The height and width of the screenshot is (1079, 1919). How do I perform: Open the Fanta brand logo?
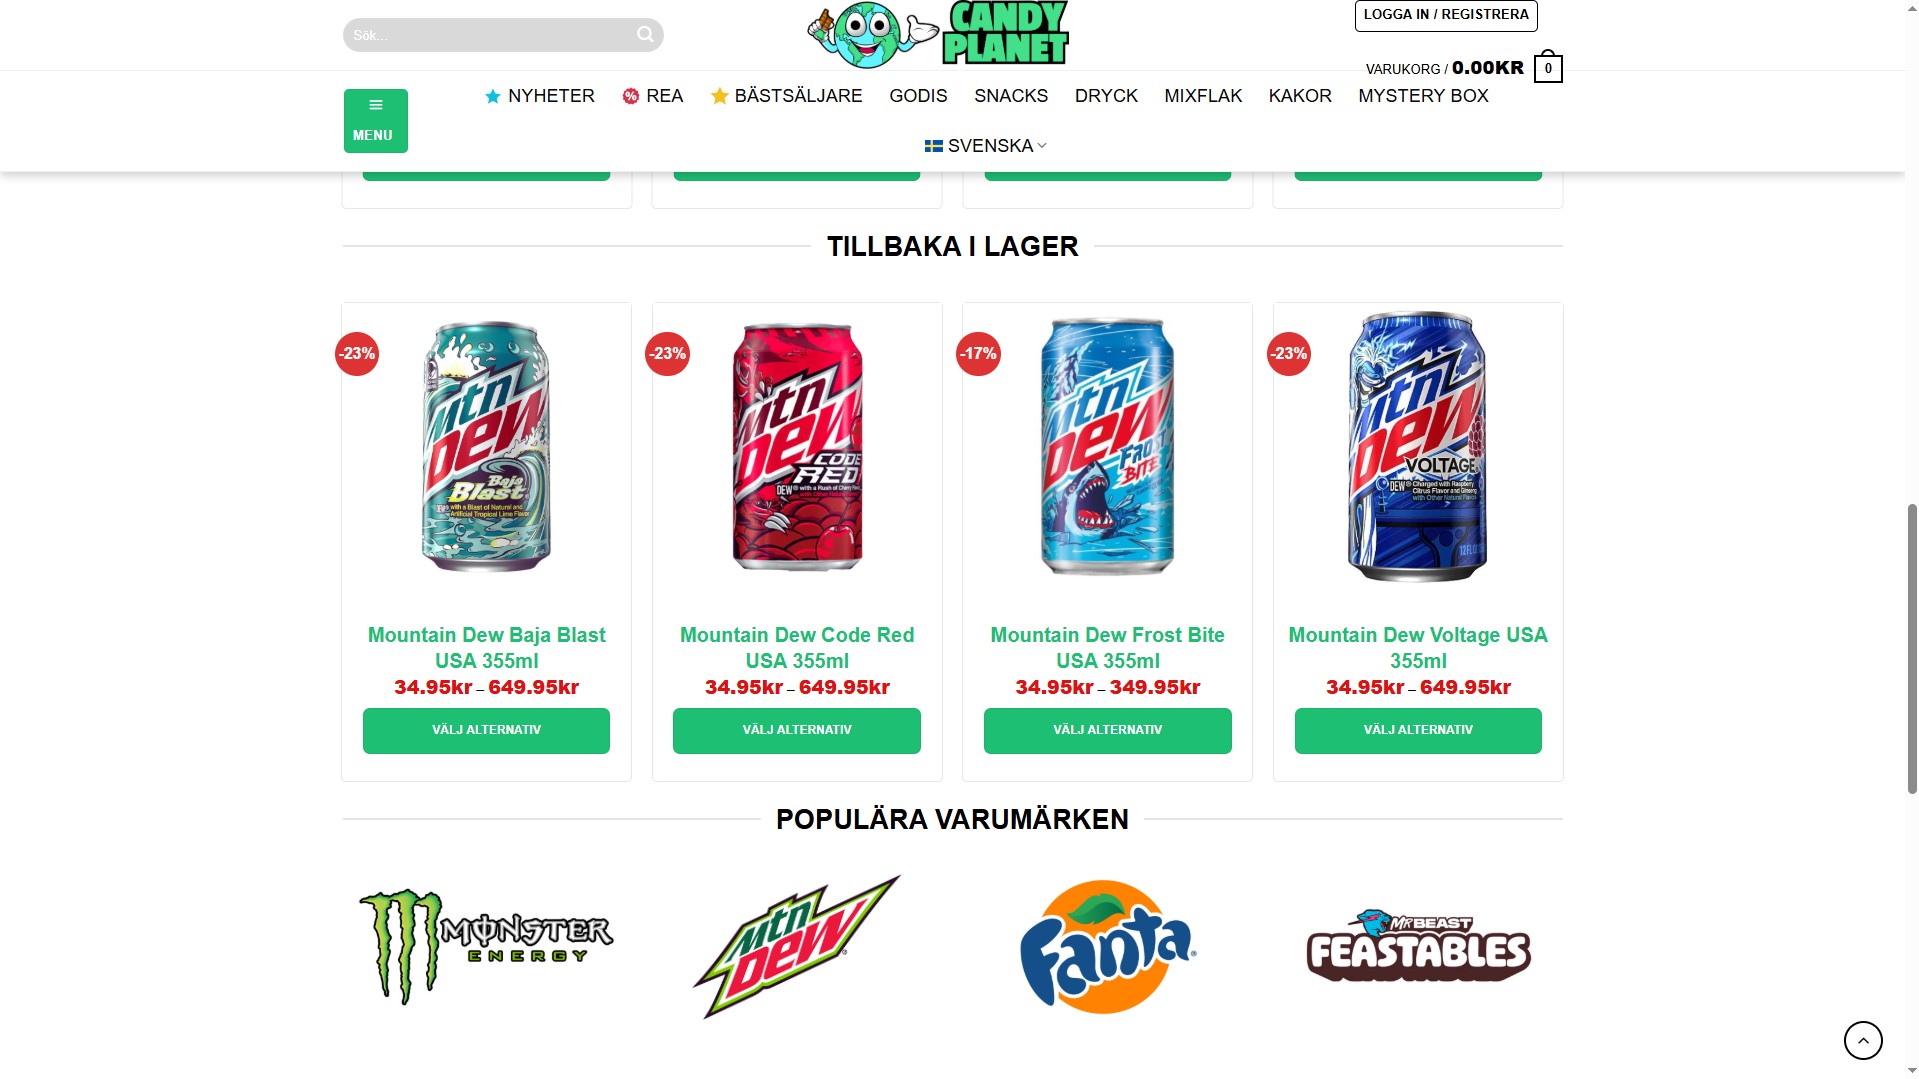pyautogui.click(x=1108, y=946)
